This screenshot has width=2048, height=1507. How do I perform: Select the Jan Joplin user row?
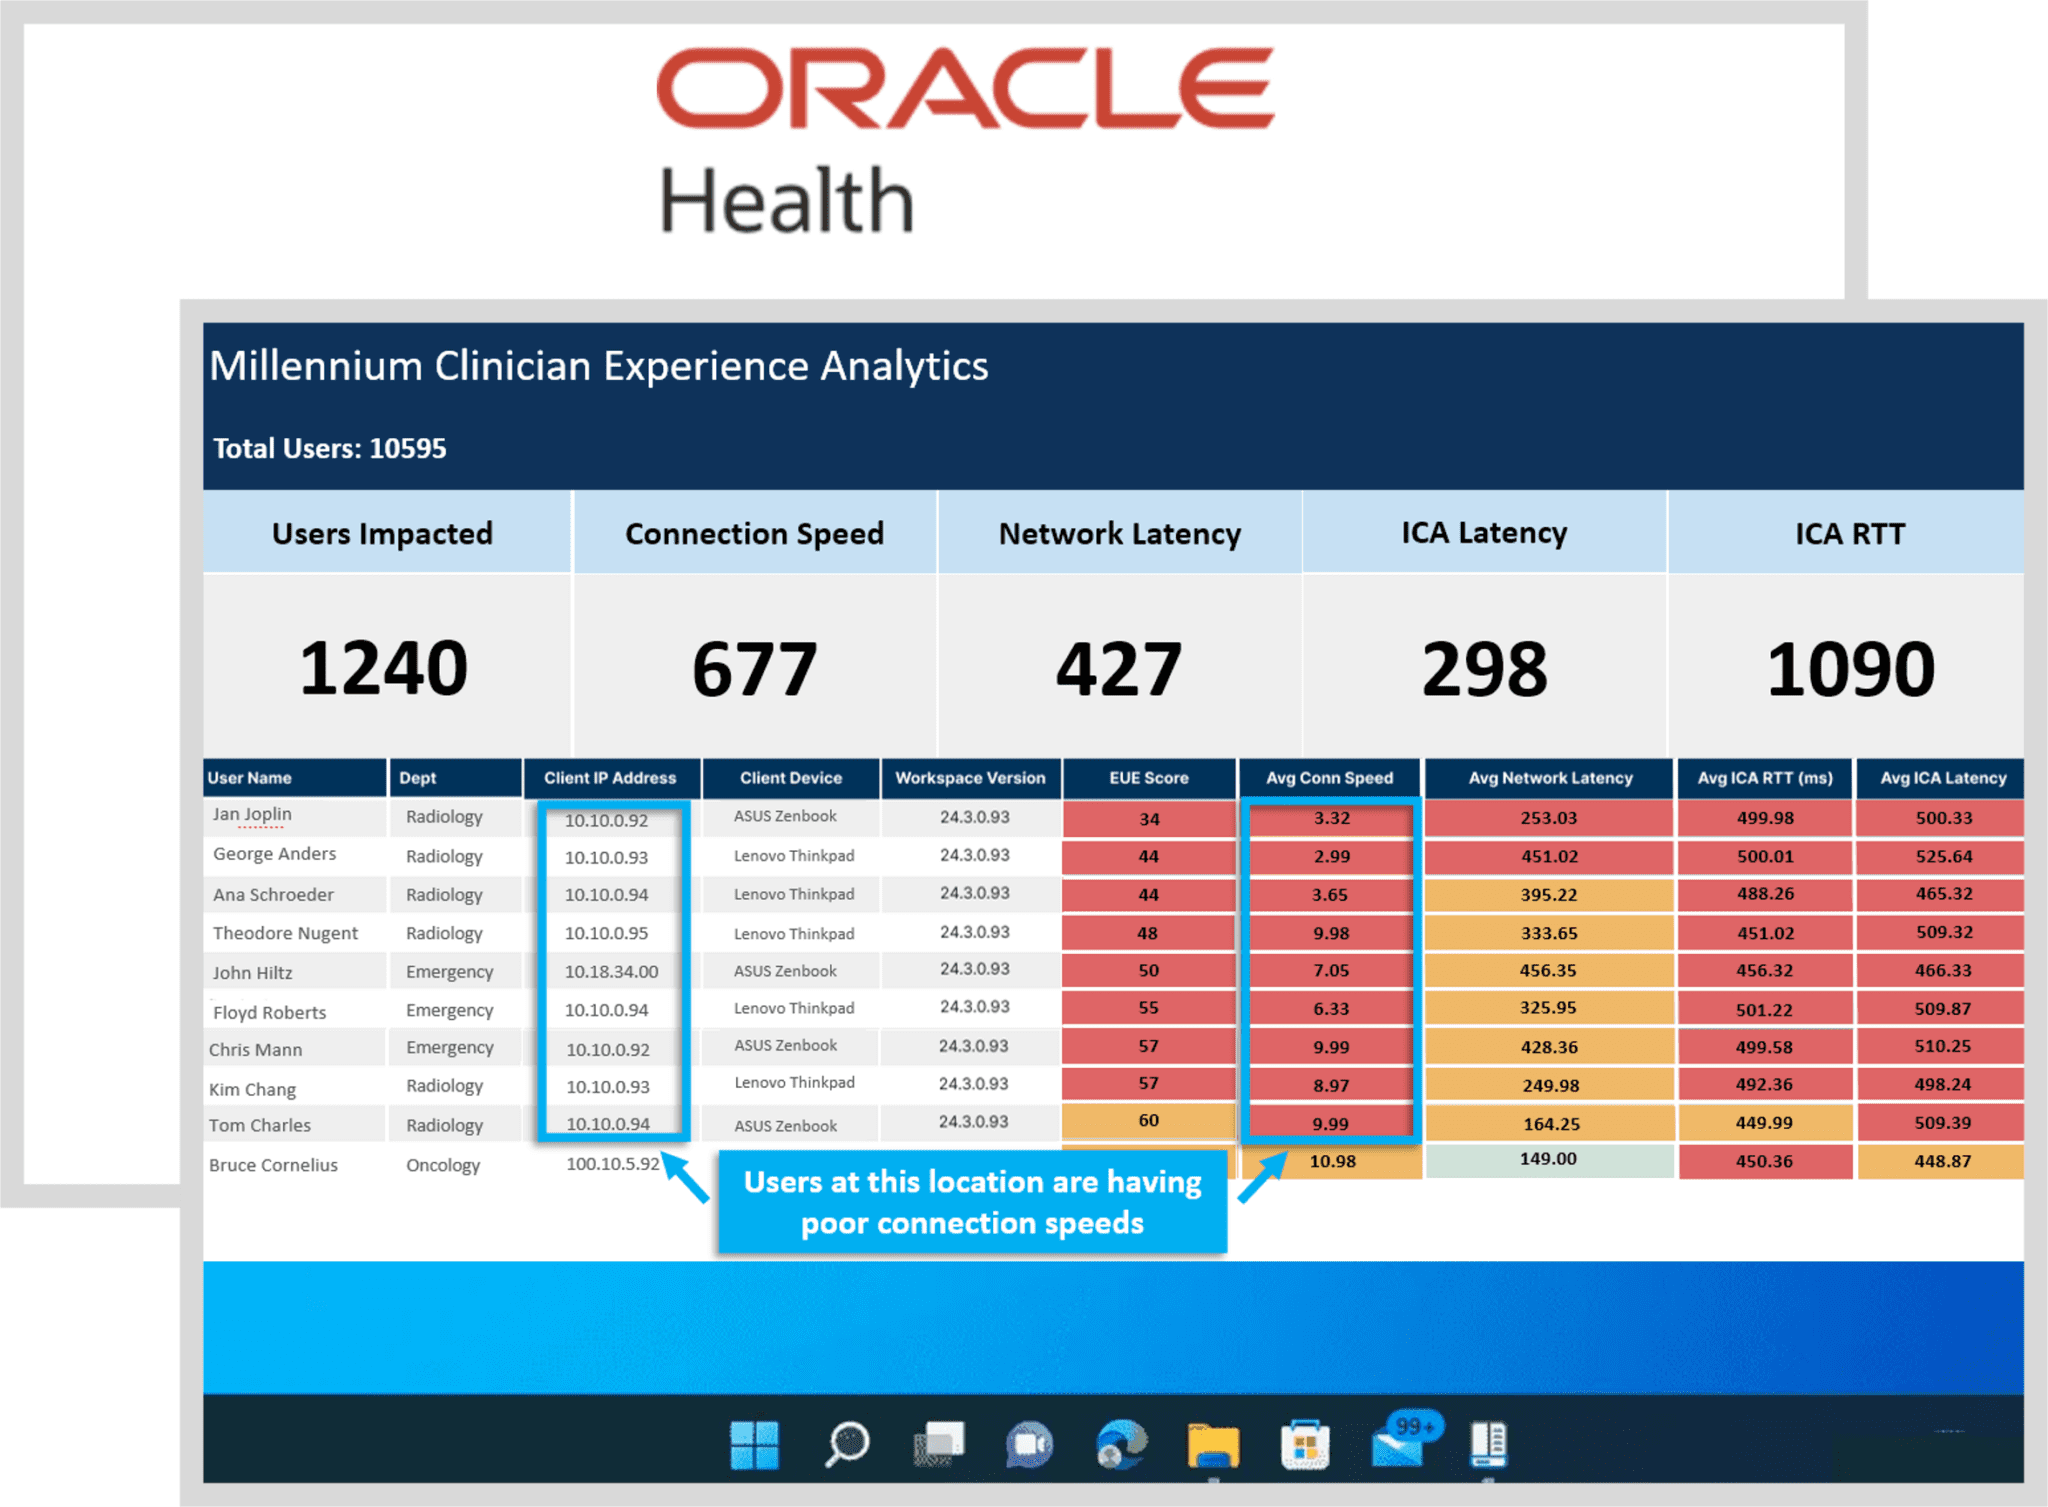point(252,815)
